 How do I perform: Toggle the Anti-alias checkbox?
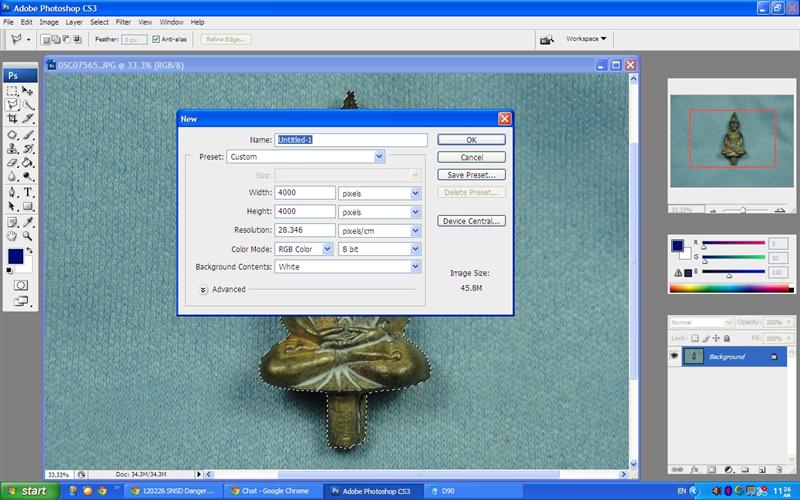(x=156, y=39)
